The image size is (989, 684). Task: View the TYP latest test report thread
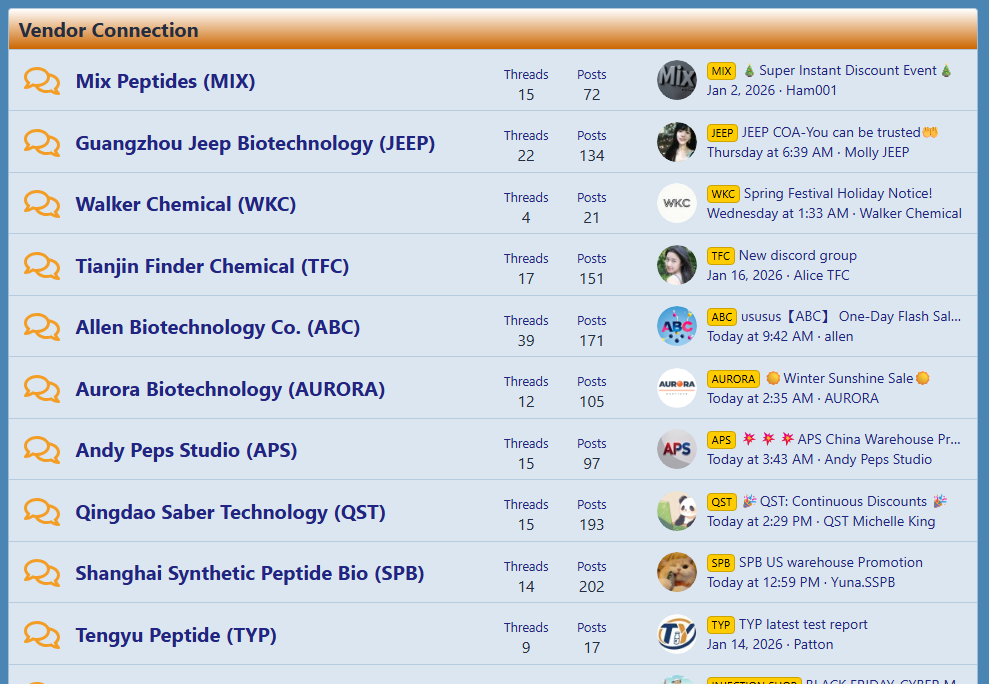tap(803, 624)
